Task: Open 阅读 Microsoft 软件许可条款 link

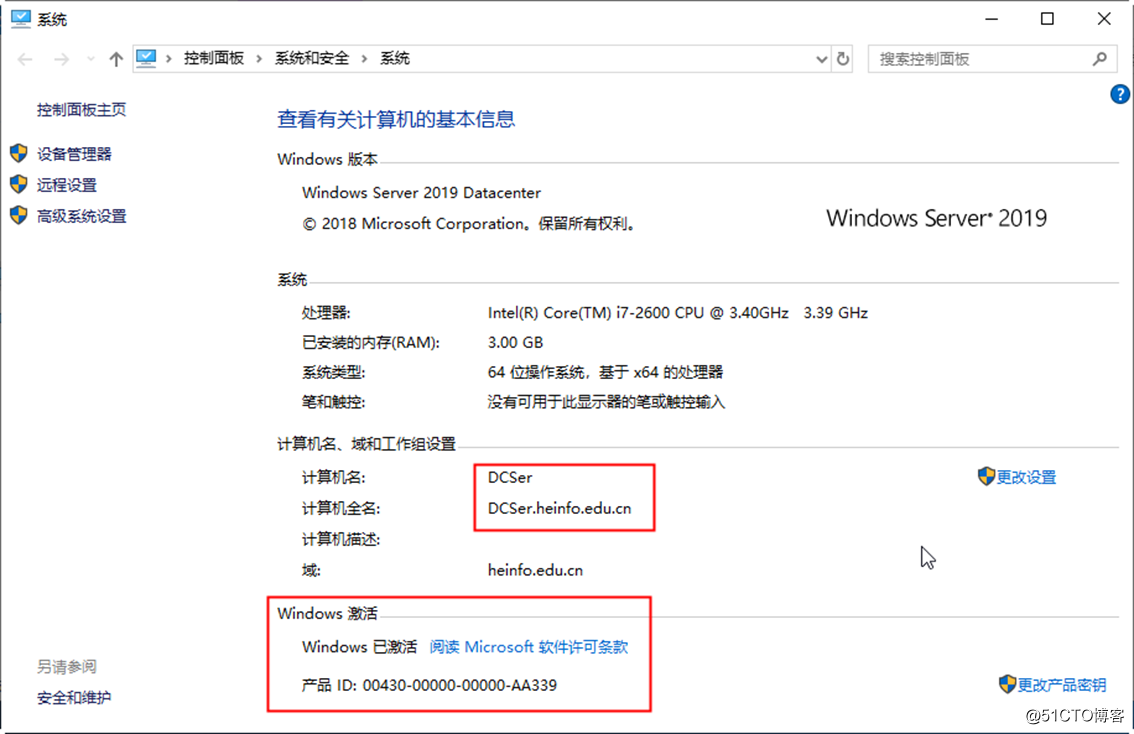Action: [x=529, y=647]
